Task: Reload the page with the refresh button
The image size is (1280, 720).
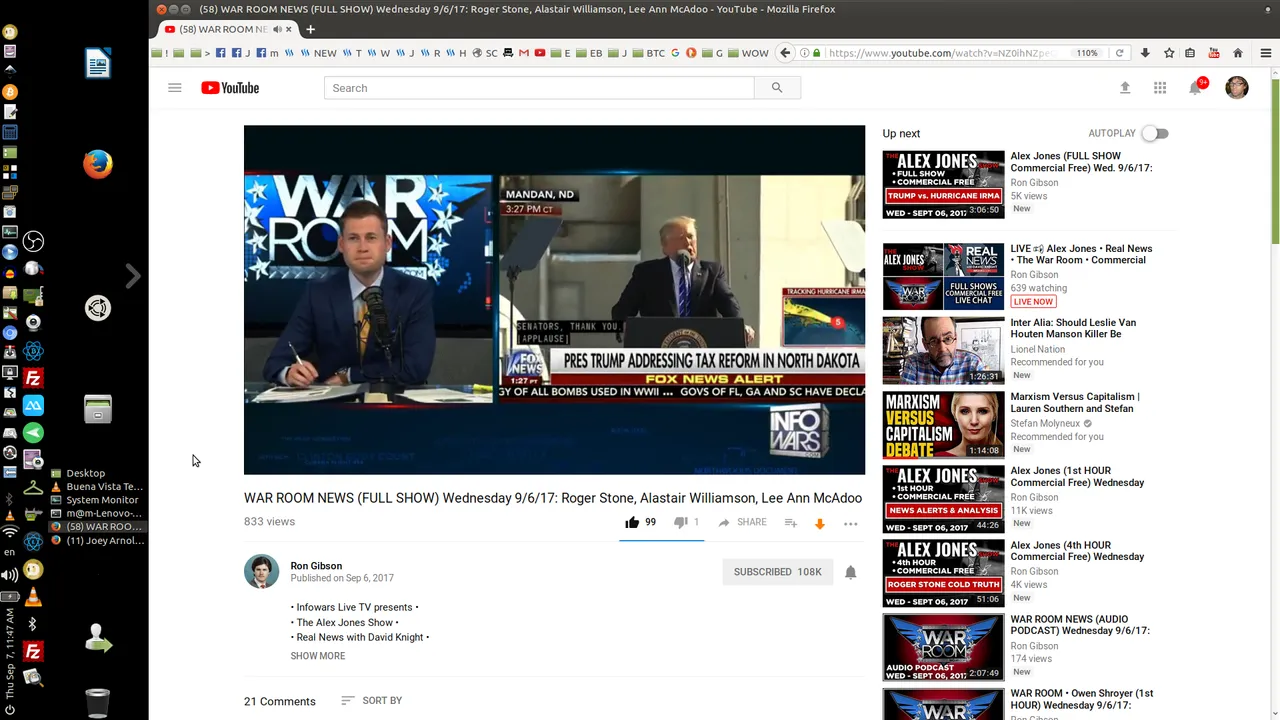Action: coord(1119,53)
